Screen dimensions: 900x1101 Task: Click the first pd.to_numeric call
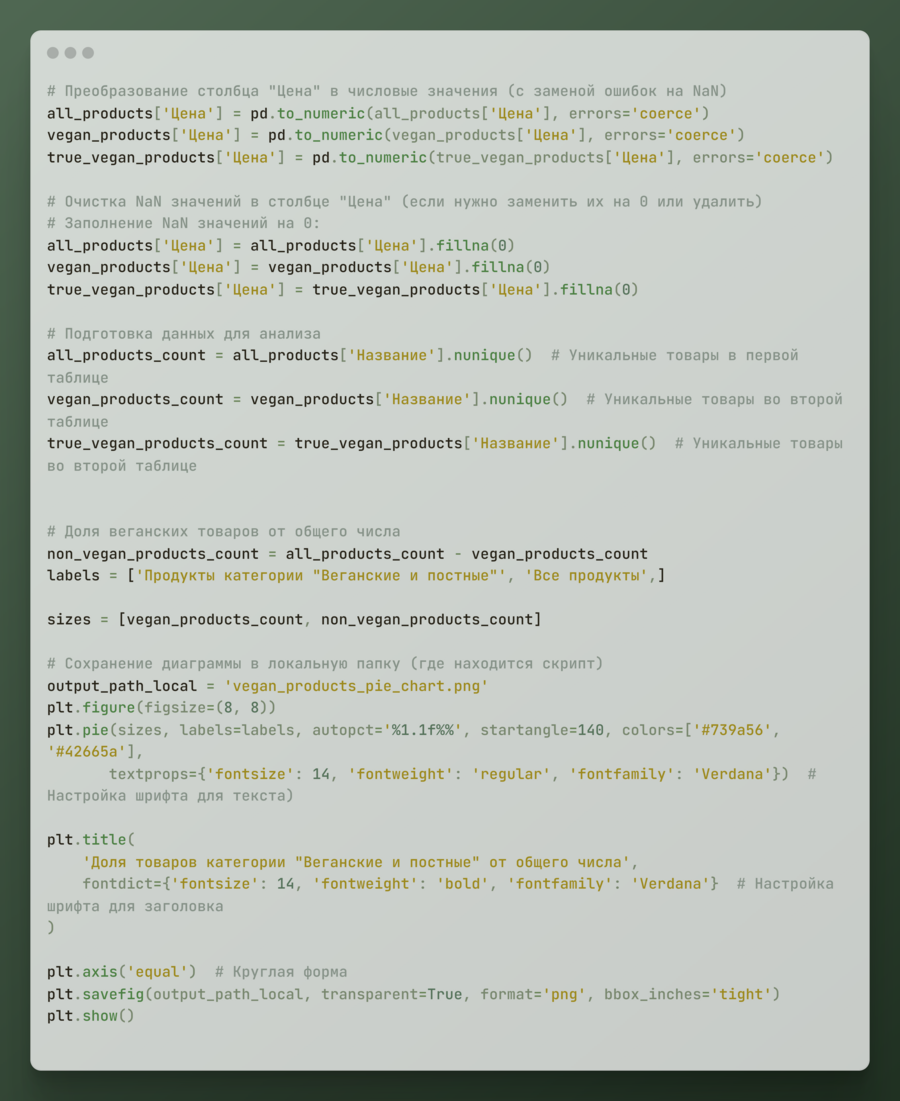(480, 114)
